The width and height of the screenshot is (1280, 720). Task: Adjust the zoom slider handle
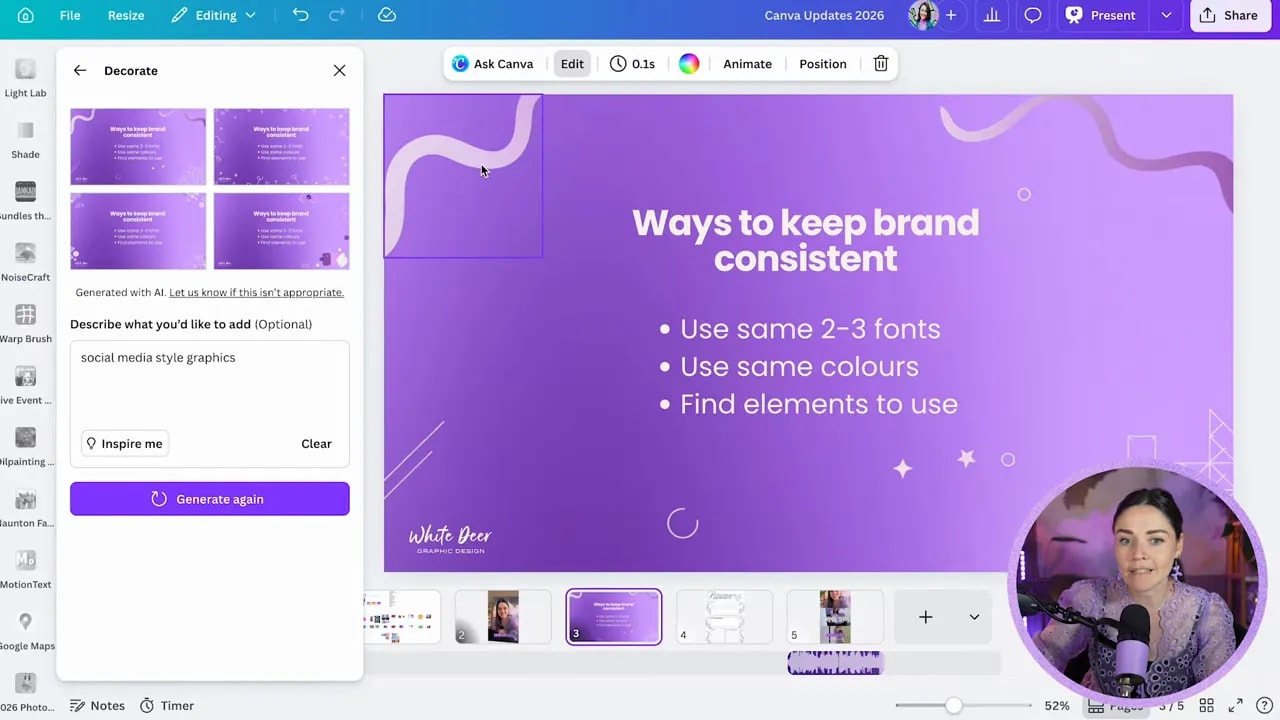(954, 706)
